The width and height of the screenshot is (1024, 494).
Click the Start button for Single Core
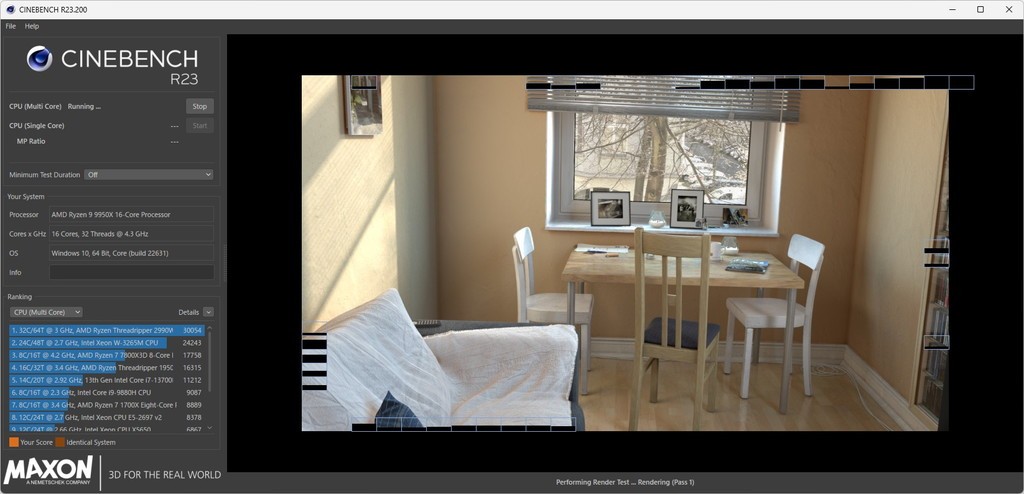coord(200,125)
